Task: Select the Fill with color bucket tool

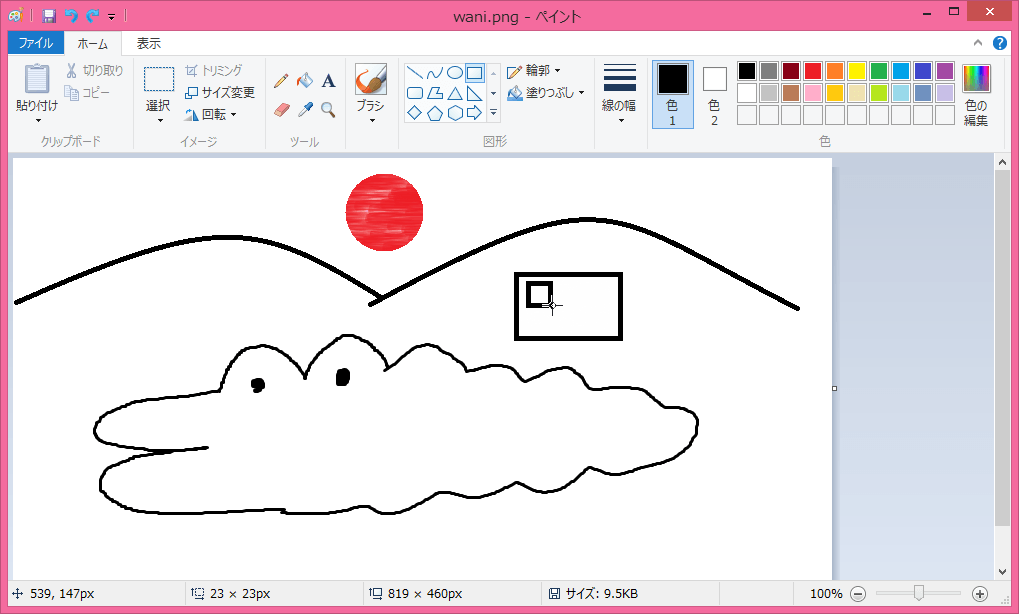Action: click(x=305, y=81)
